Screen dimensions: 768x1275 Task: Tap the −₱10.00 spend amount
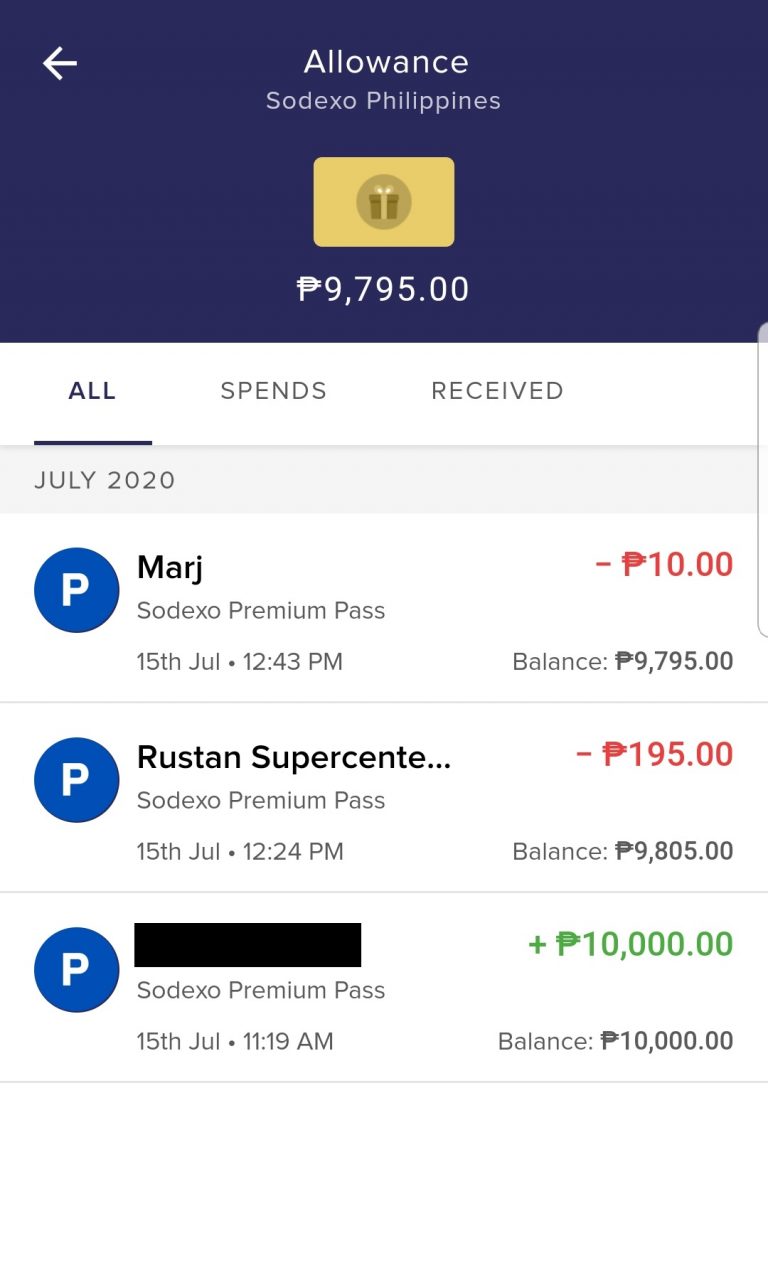point(664,565)
